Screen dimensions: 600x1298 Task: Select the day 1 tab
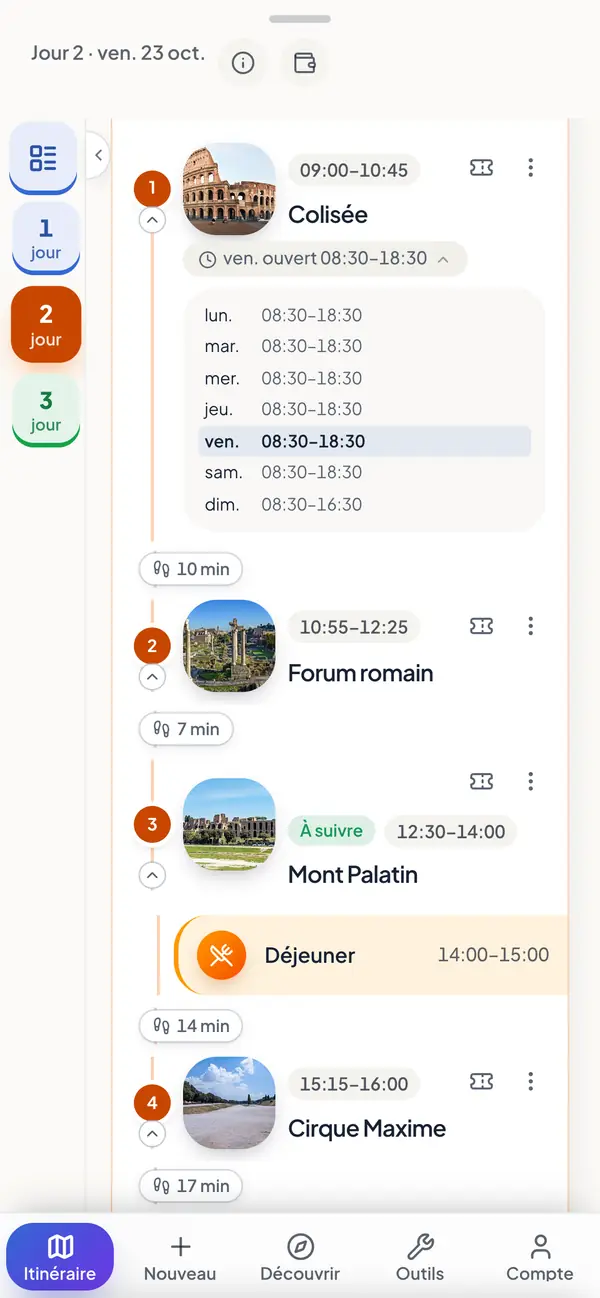pyautogui.click(x=45, y=238)
